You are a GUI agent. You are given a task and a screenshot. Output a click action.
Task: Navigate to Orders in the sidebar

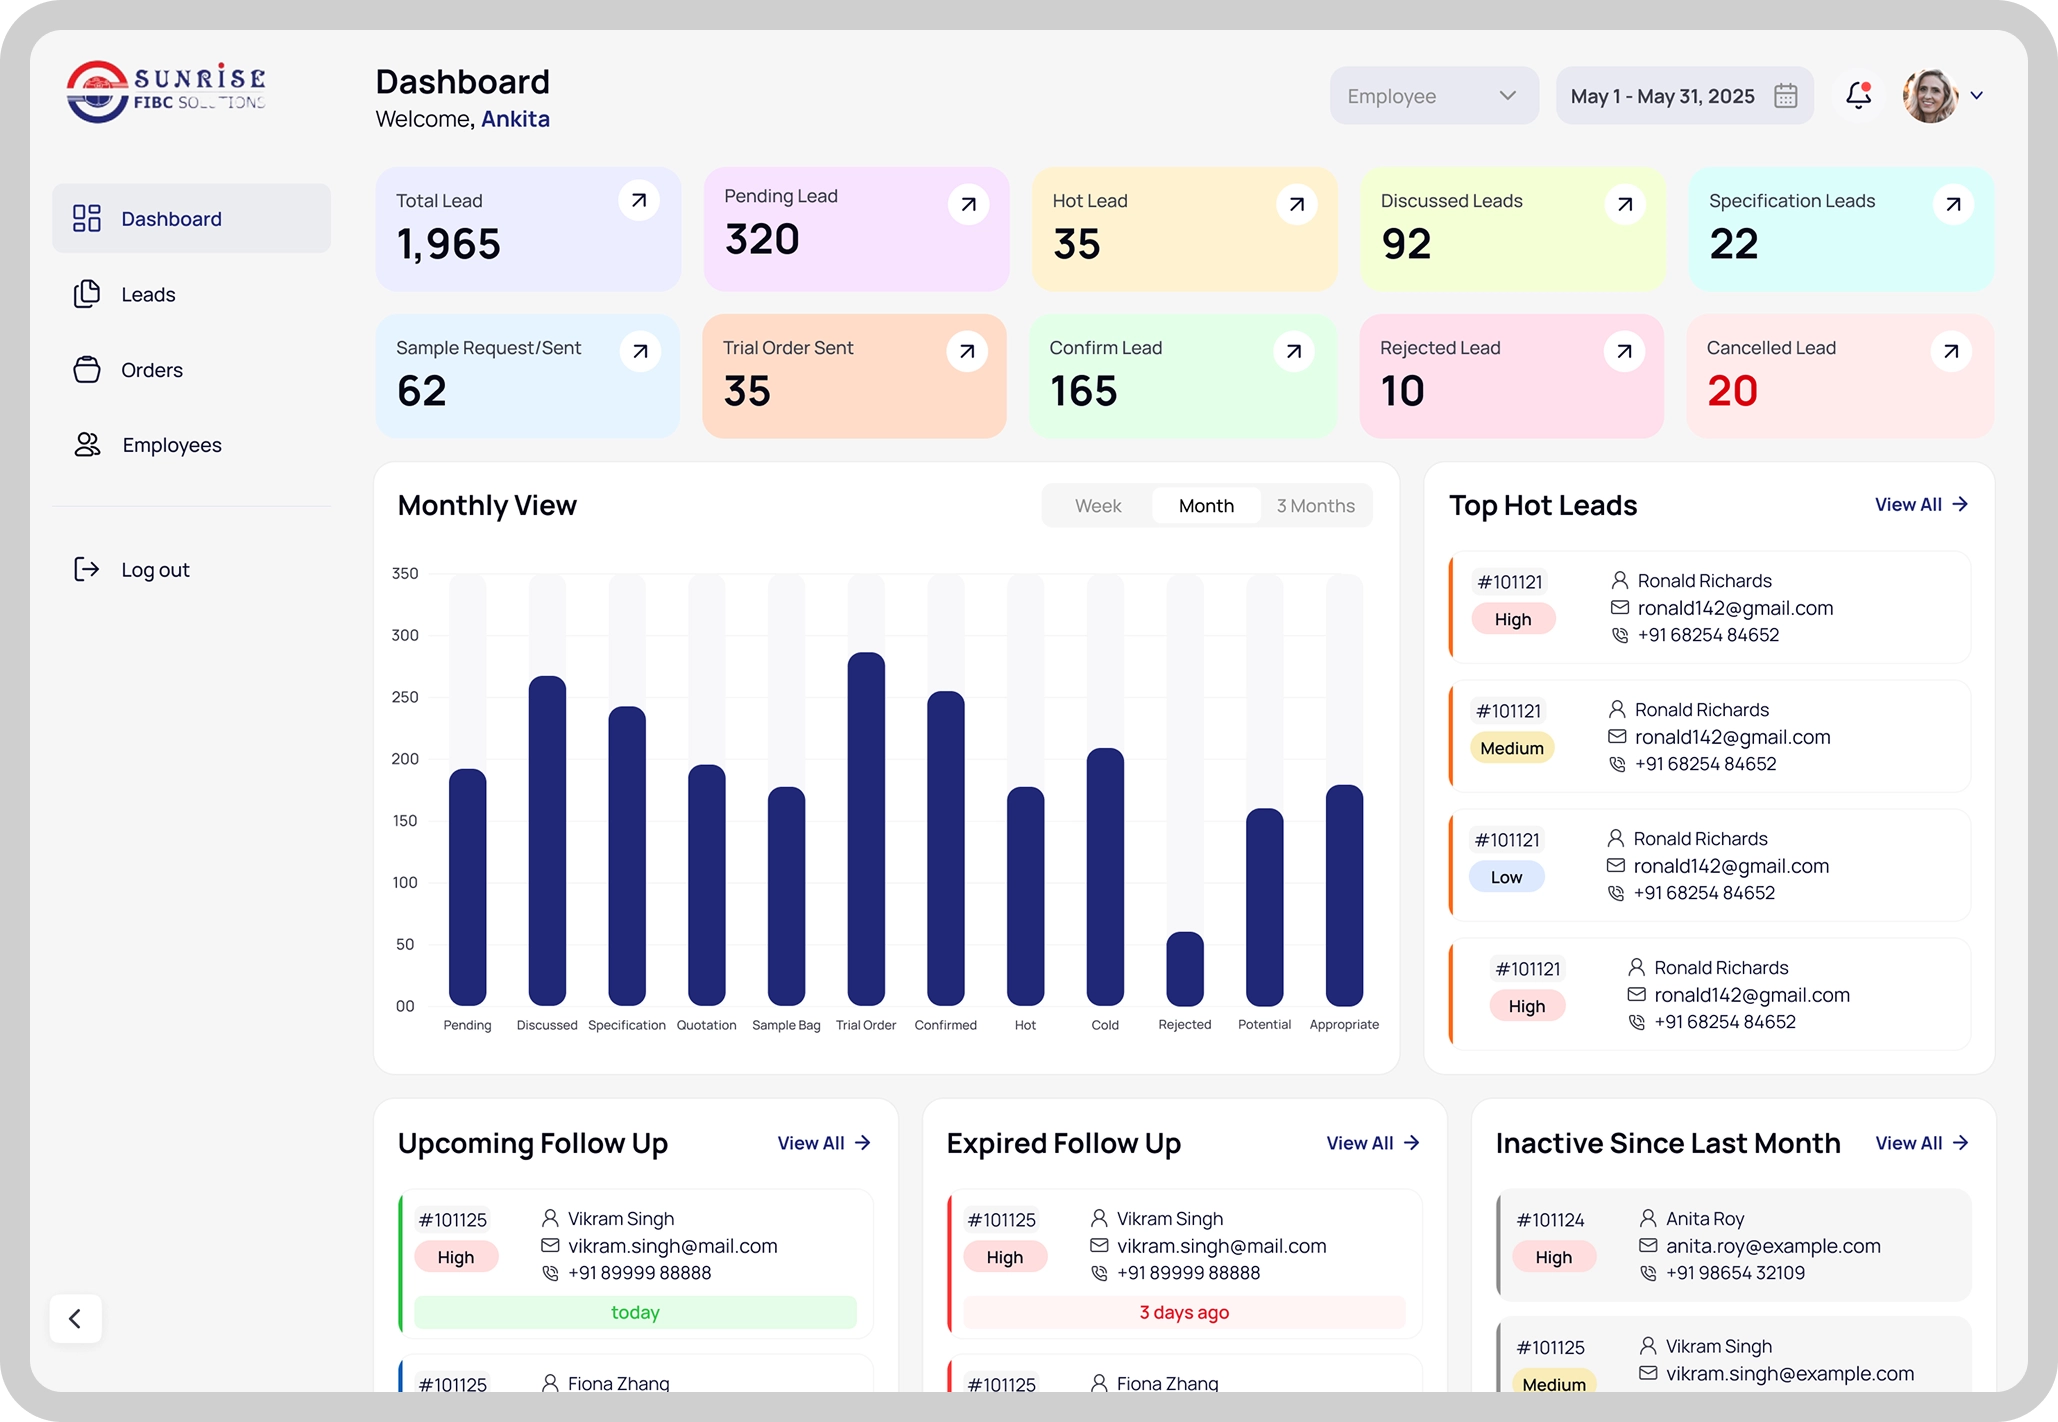(191, 369)
